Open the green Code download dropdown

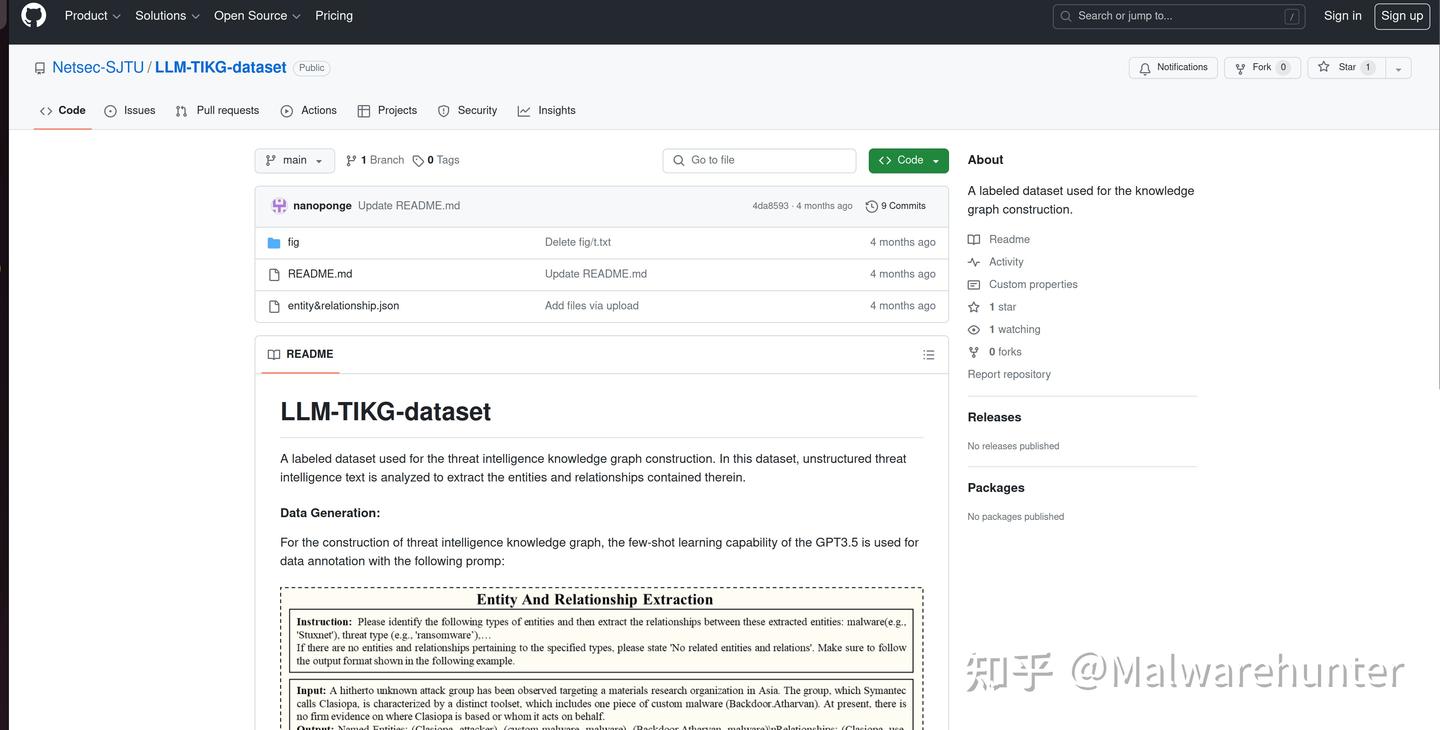pos(907,160)
